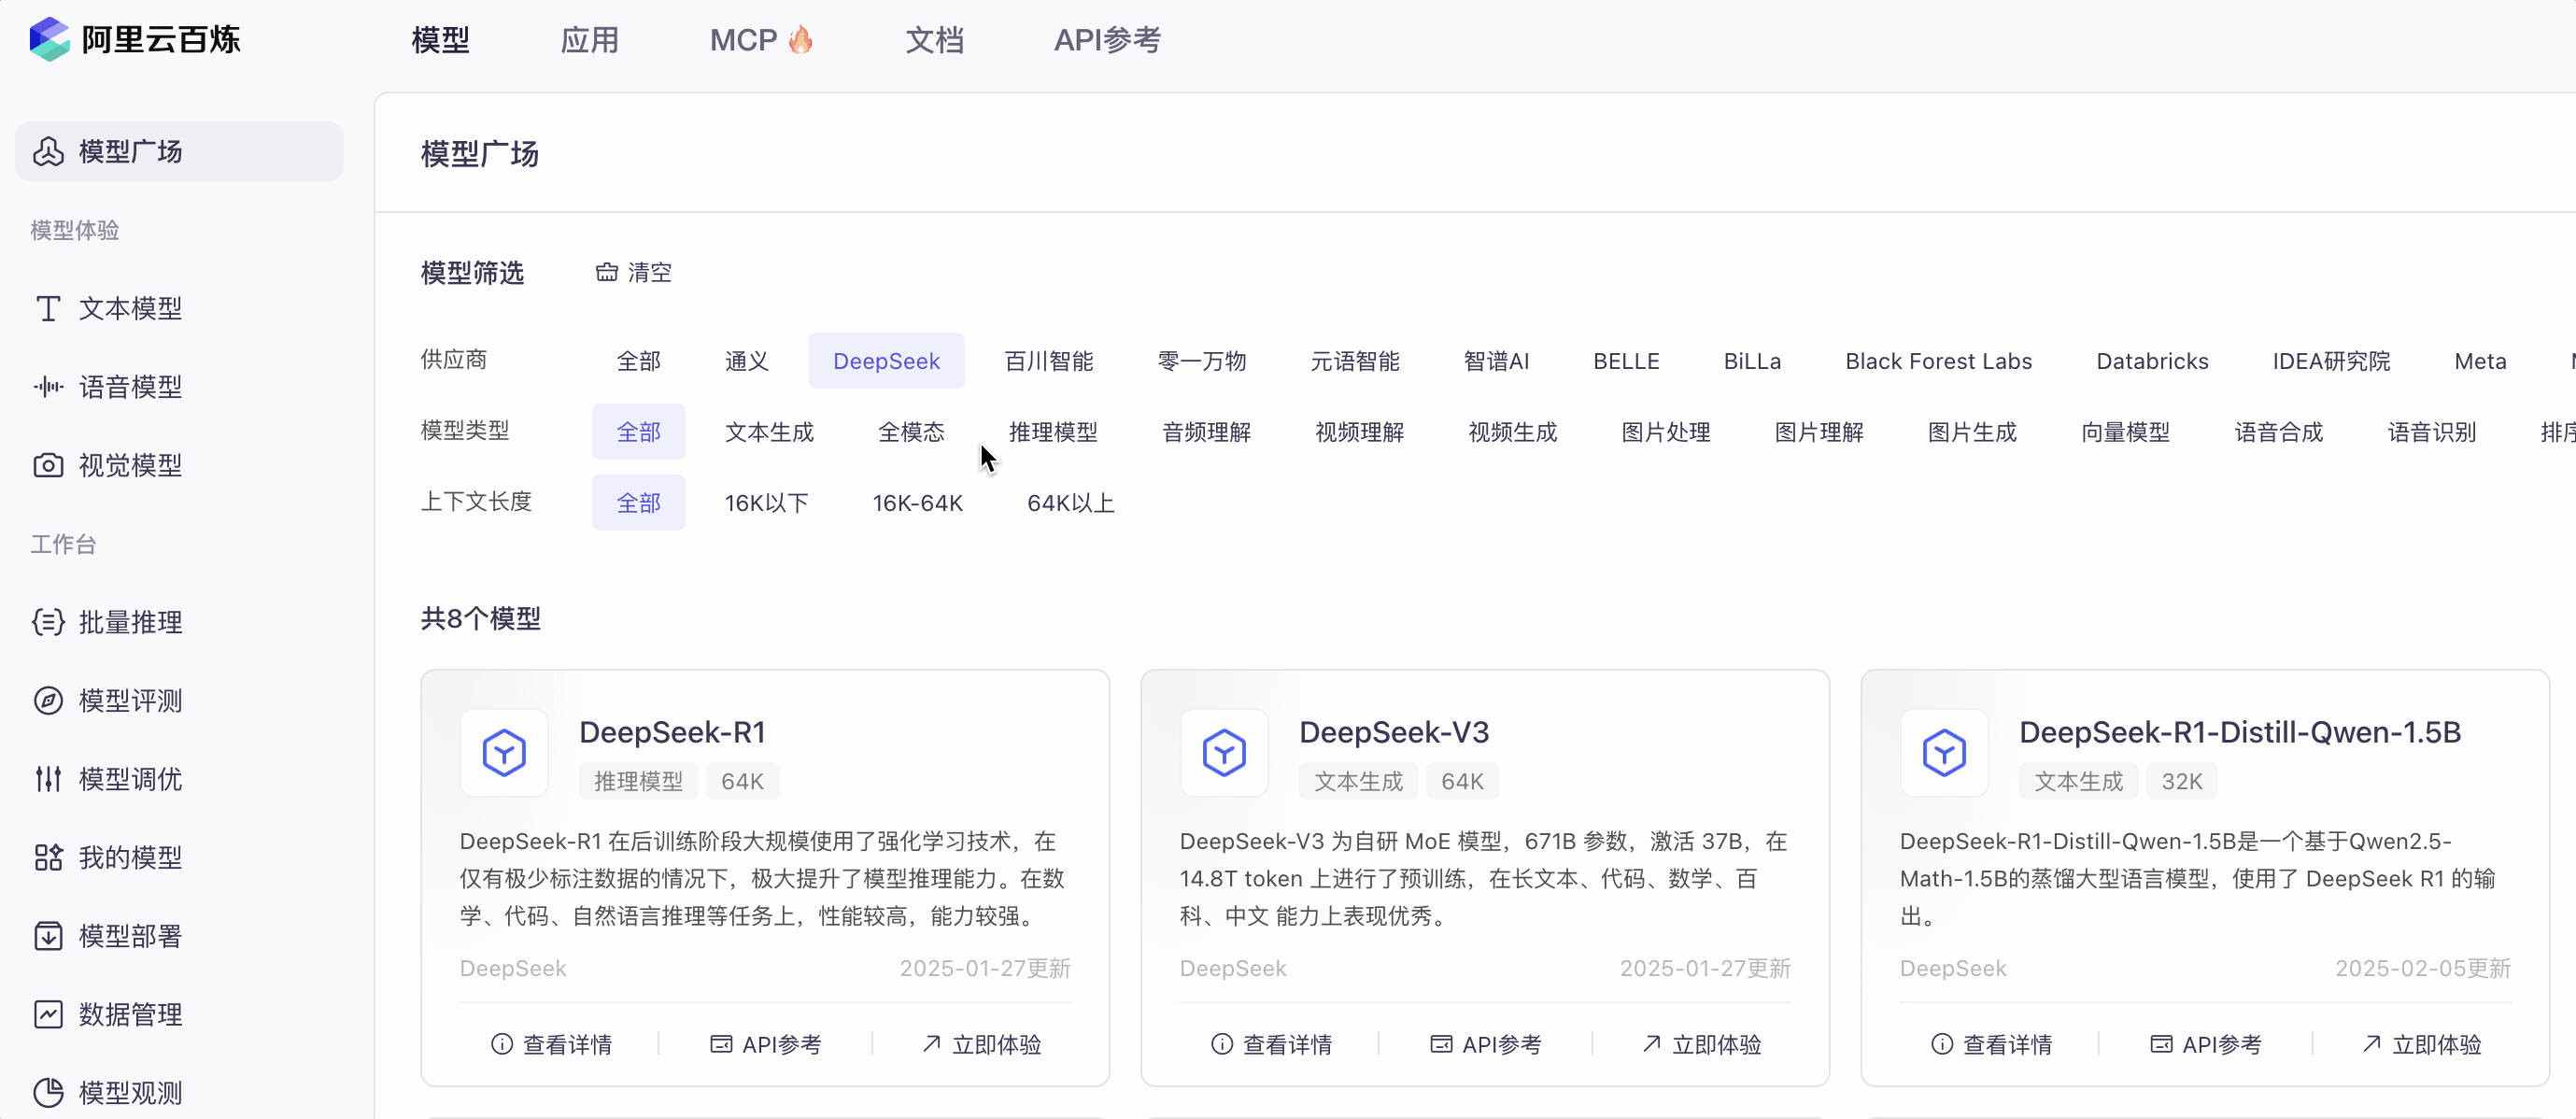Open 批量推理 in the workspace sidebar
This screenshot has width=2576, height=1119.
click(x=129, y=622)
